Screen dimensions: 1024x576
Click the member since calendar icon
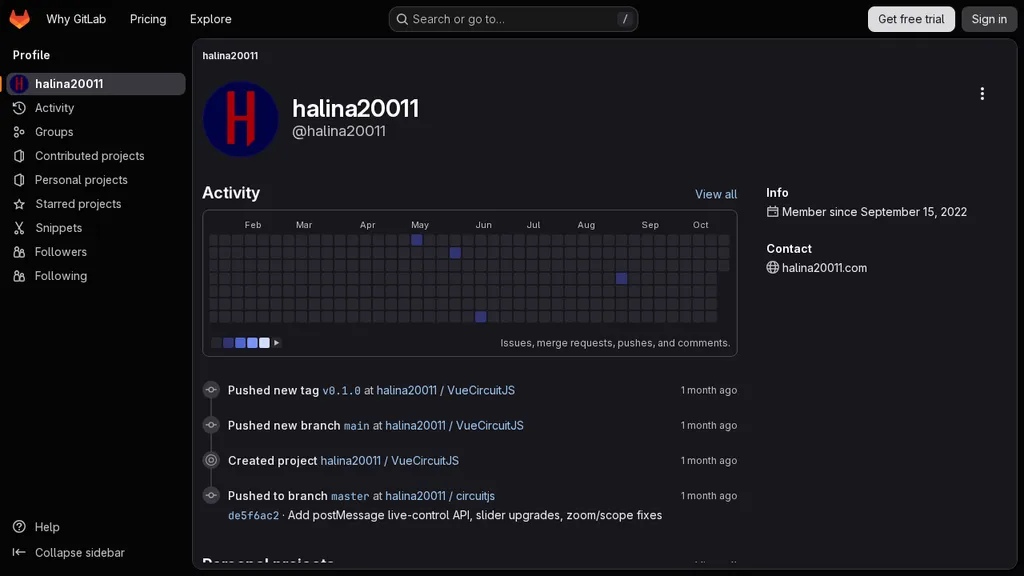(773, 212)
